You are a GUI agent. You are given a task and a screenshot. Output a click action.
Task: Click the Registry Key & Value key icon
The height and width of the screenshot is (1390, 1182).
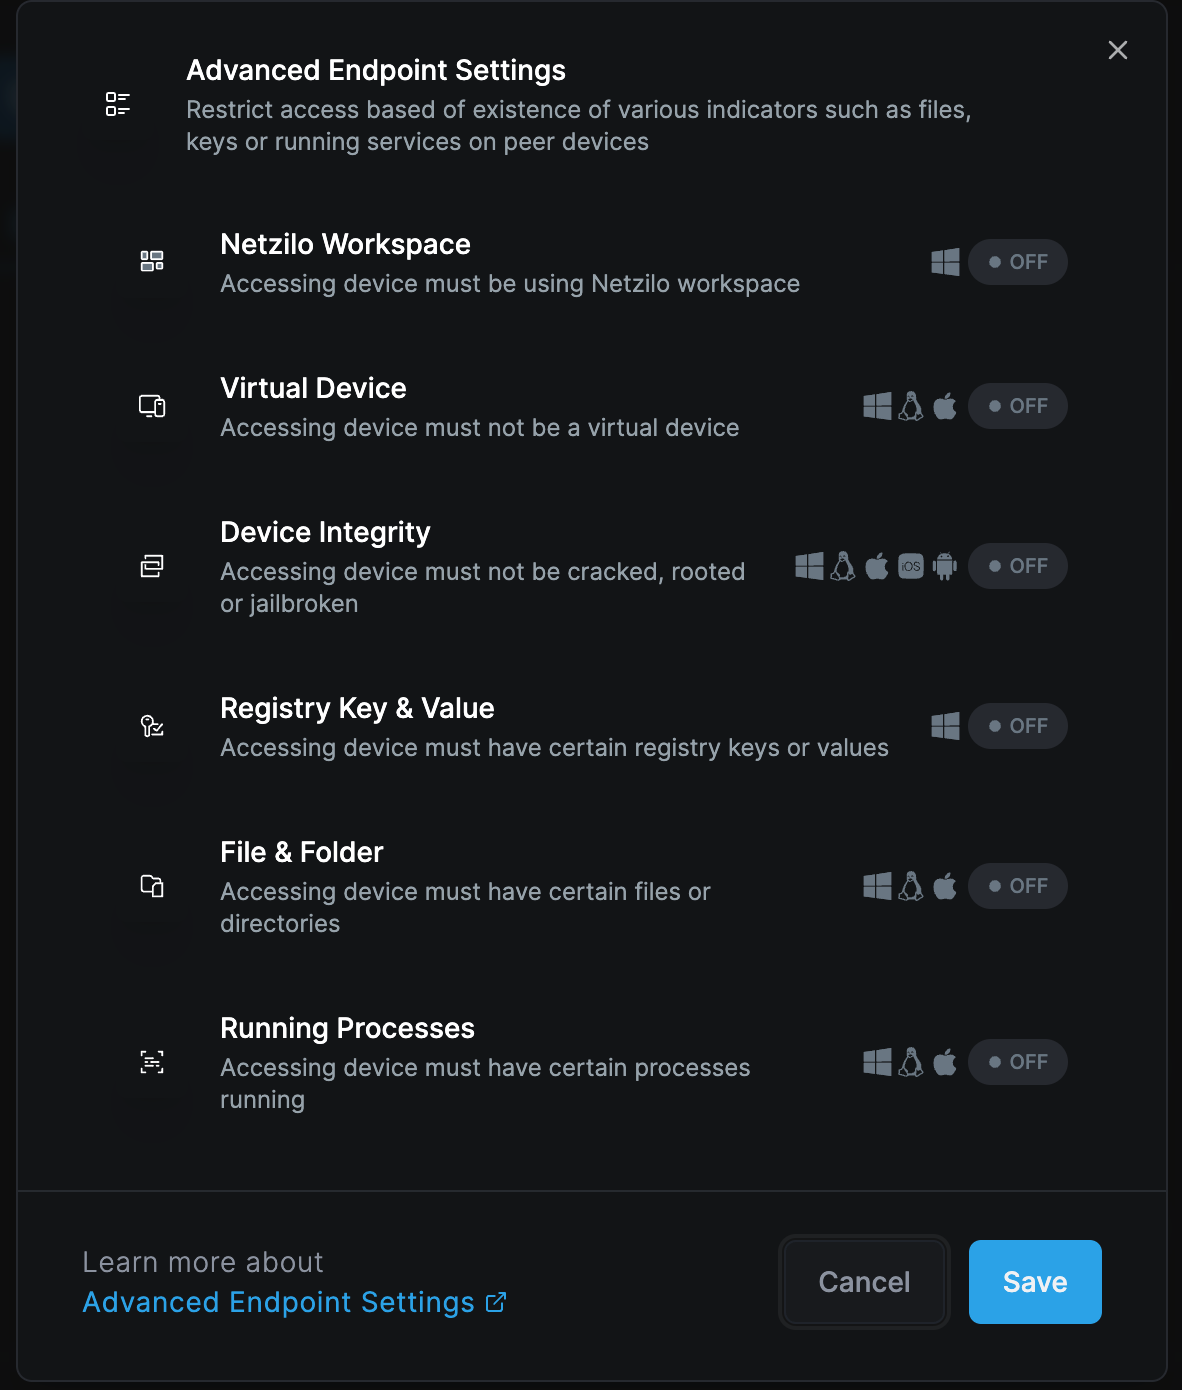152,725
